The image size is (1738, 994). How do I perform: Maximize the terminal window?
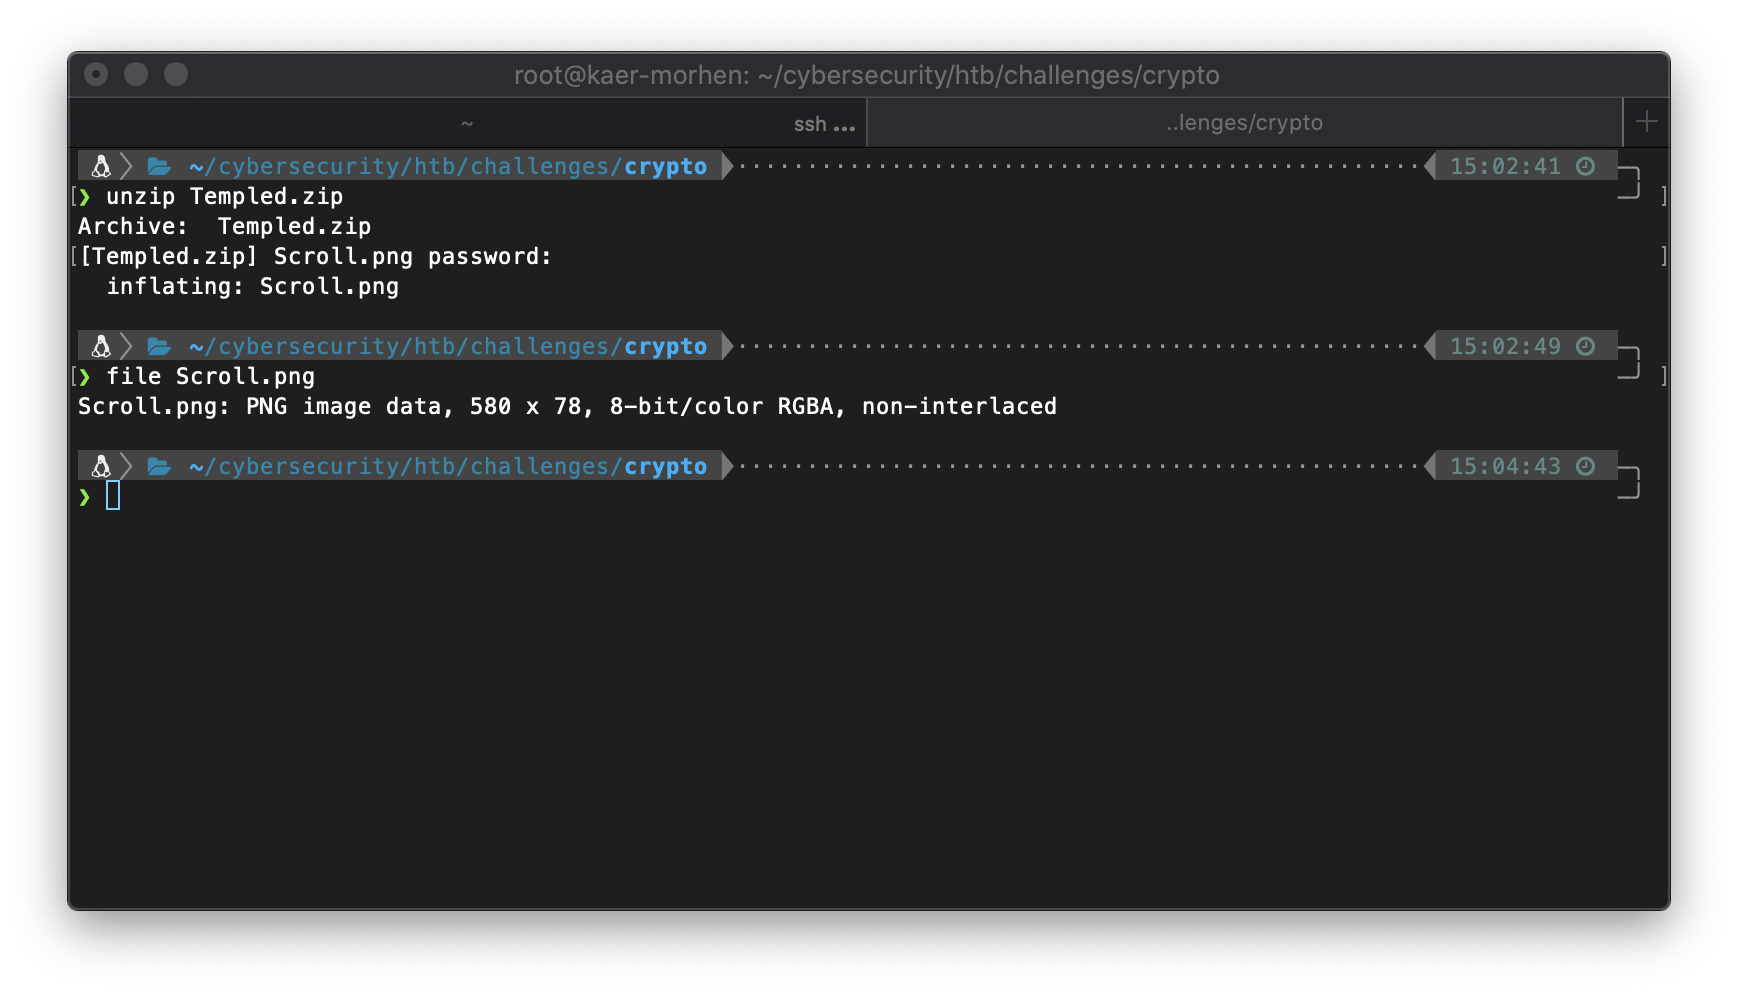coord(176,74)
